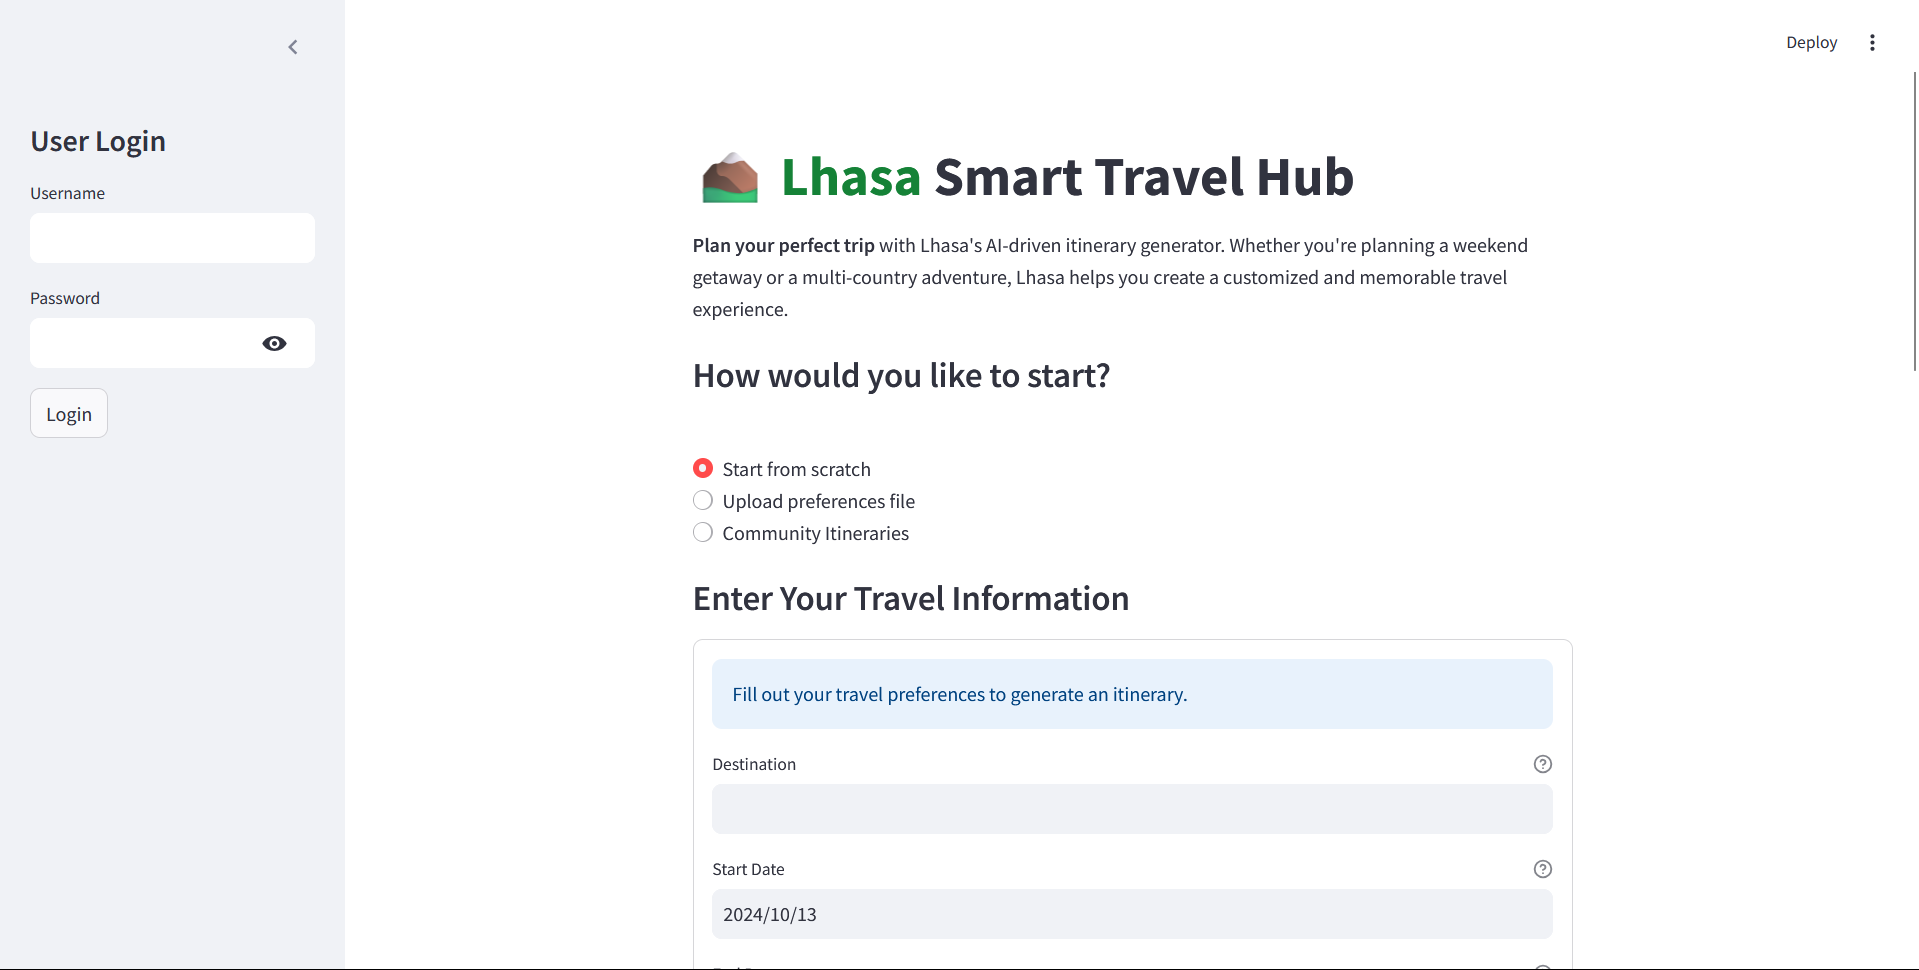
Task: Click the User Login sidebar heading
Action: tap(98, 141)
